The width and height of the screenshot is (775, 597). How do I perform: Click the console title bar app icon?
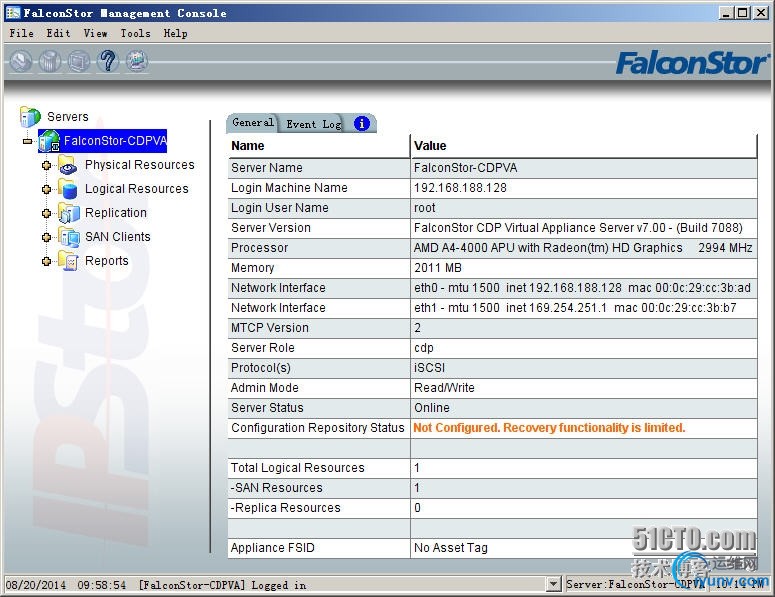13,13
